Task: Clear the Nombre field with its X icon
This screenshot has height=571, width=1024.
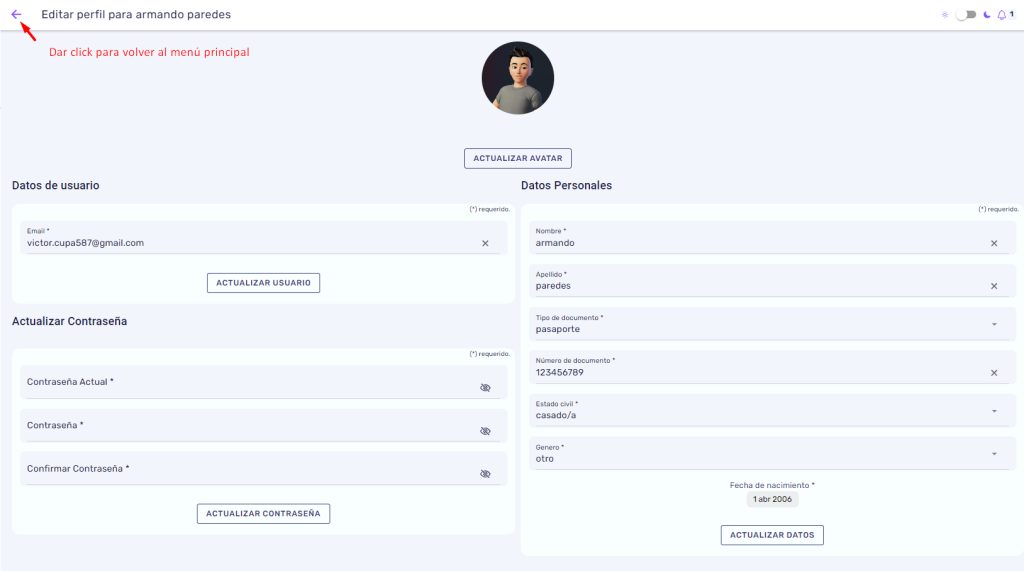Action: coord(994,243)
